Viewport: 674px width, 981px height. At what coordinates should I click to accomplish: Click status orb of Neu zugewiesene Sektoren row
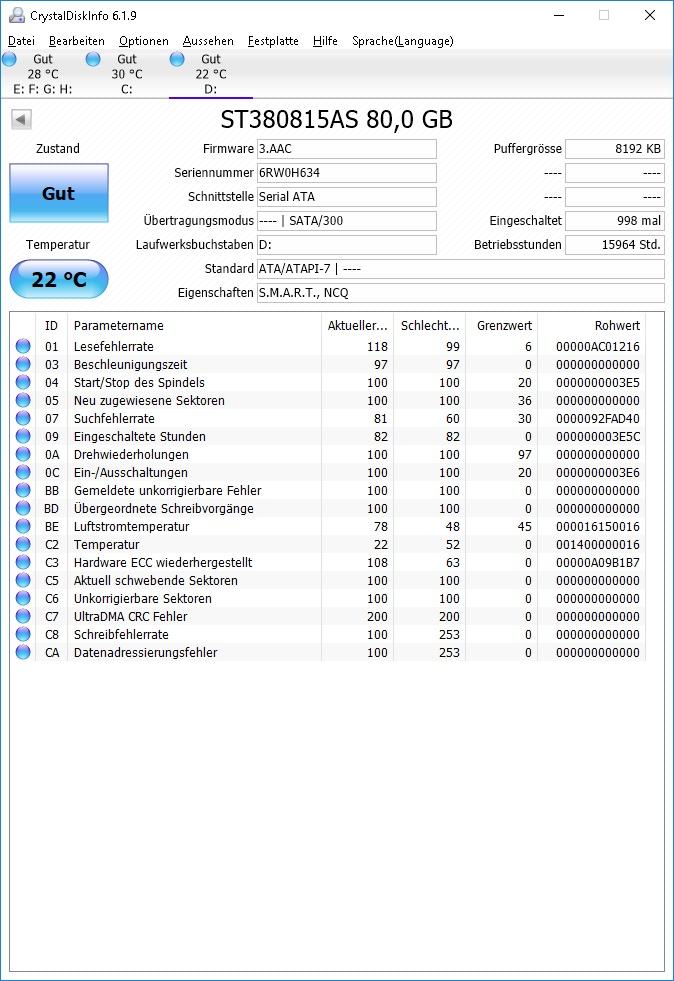23,400
